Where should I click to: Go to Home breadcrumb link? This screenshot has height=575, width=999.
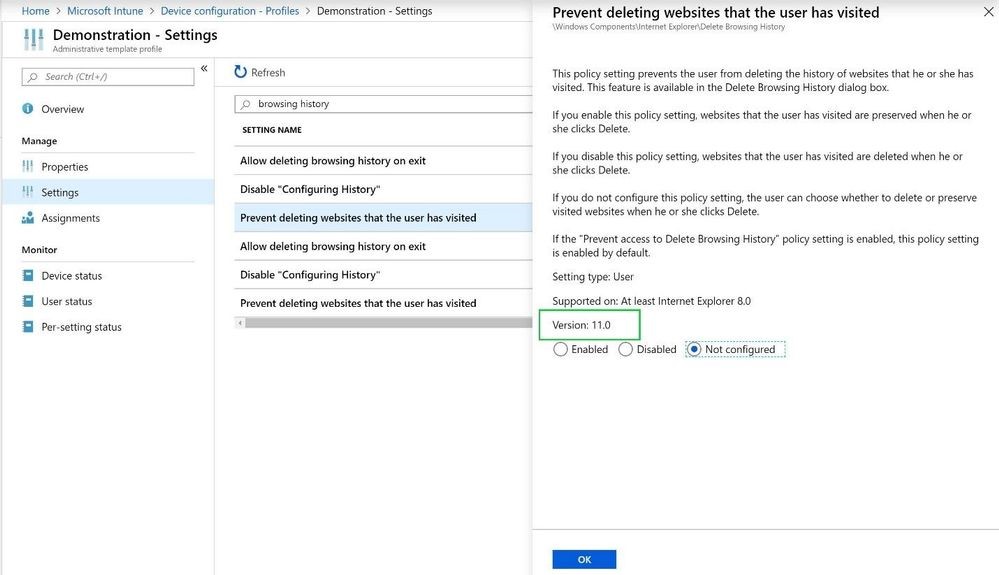coord(35,11)
